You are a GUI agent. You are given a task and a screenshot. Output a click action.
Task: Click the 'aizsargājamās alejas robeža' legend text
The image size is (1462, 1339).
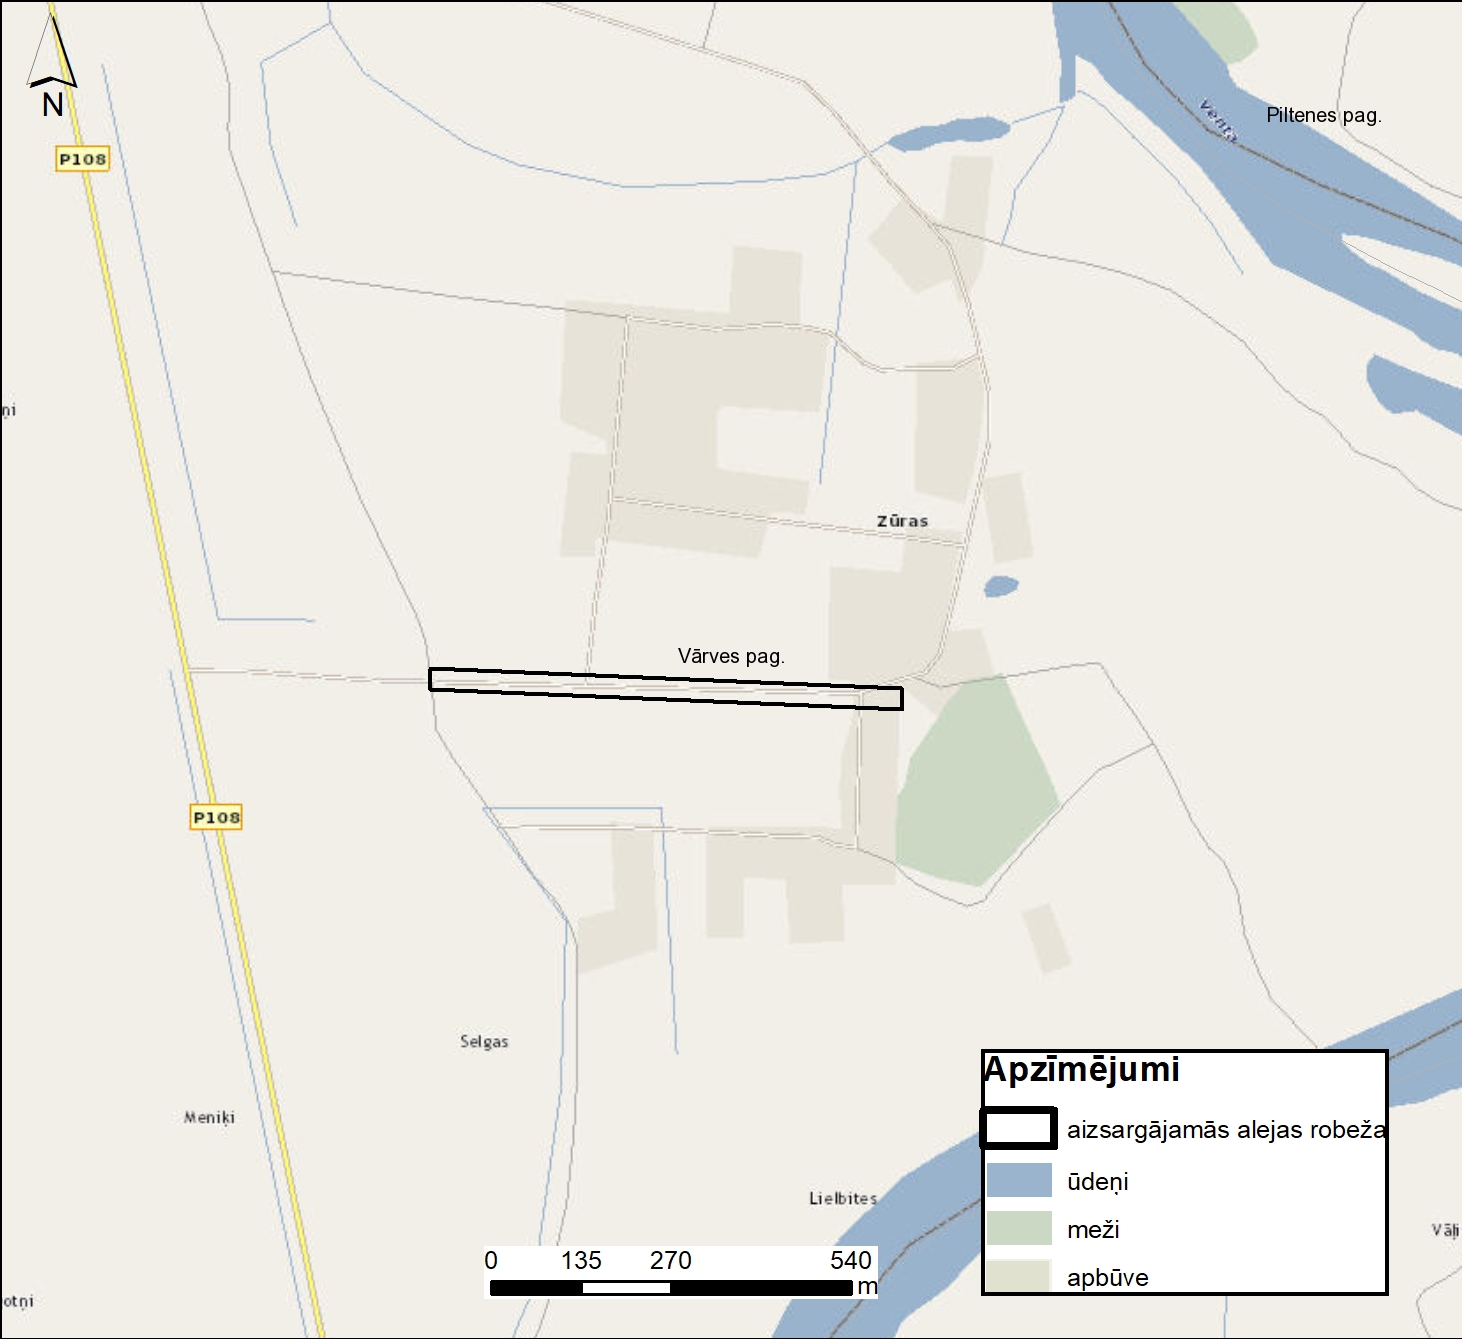click(1226, 1130)
